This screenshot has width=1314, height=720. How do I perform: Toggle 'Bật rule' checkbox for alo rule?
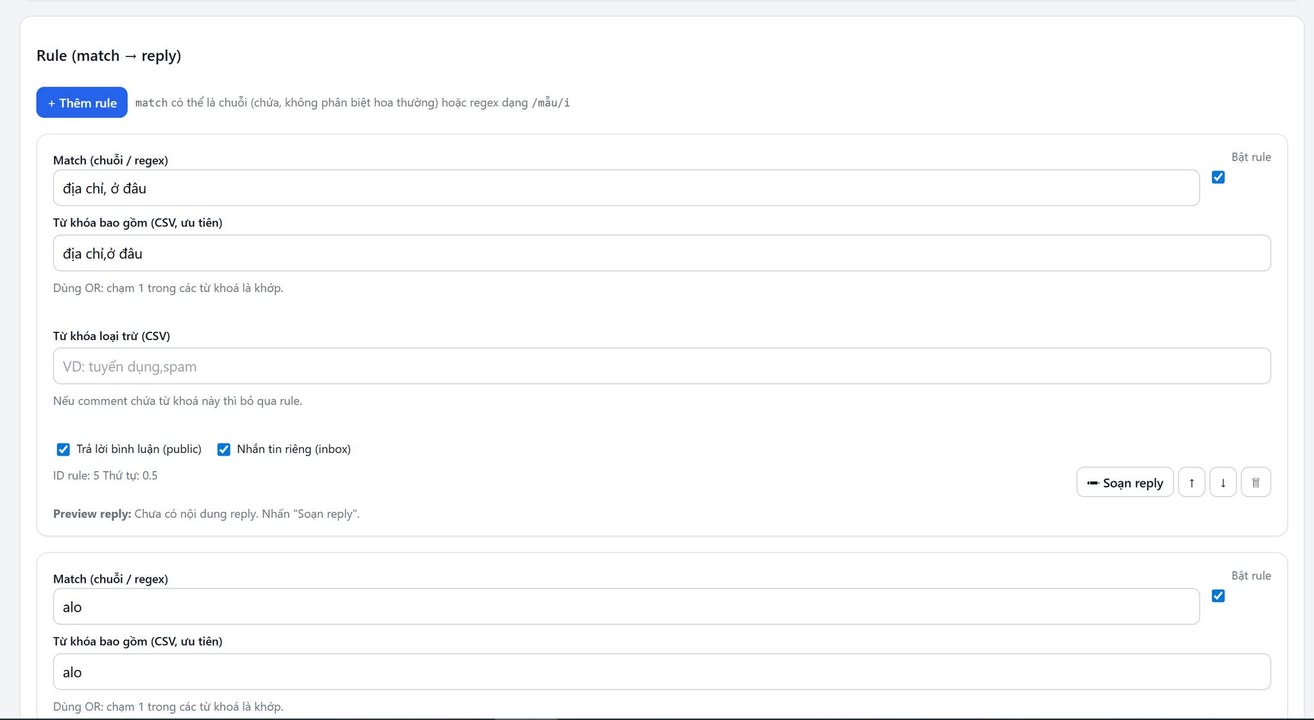1218,596
